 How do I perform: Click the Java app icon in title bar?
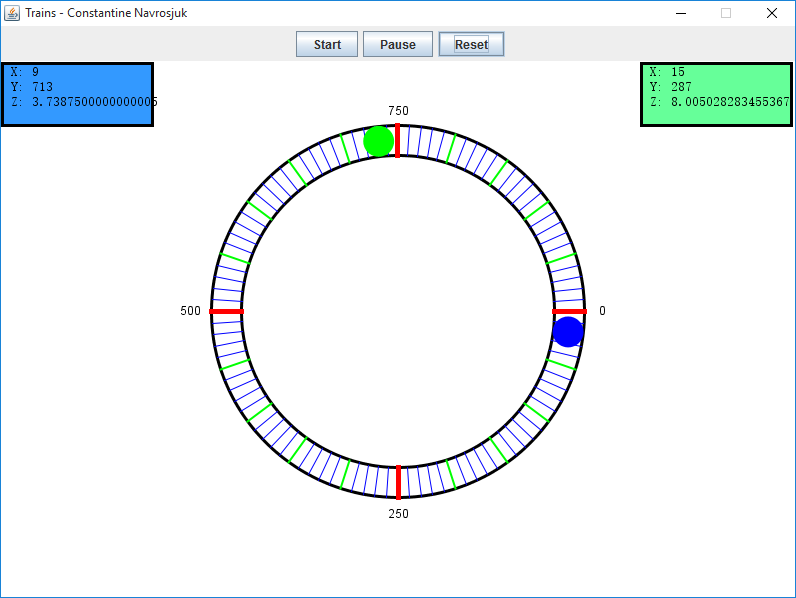click(x=13, y=13)
